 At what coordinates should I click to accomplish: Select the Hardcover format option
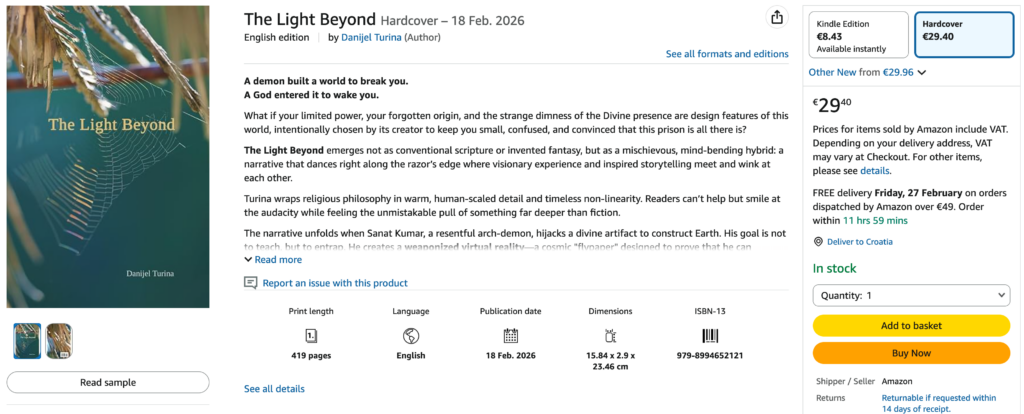tap(962, 35)
